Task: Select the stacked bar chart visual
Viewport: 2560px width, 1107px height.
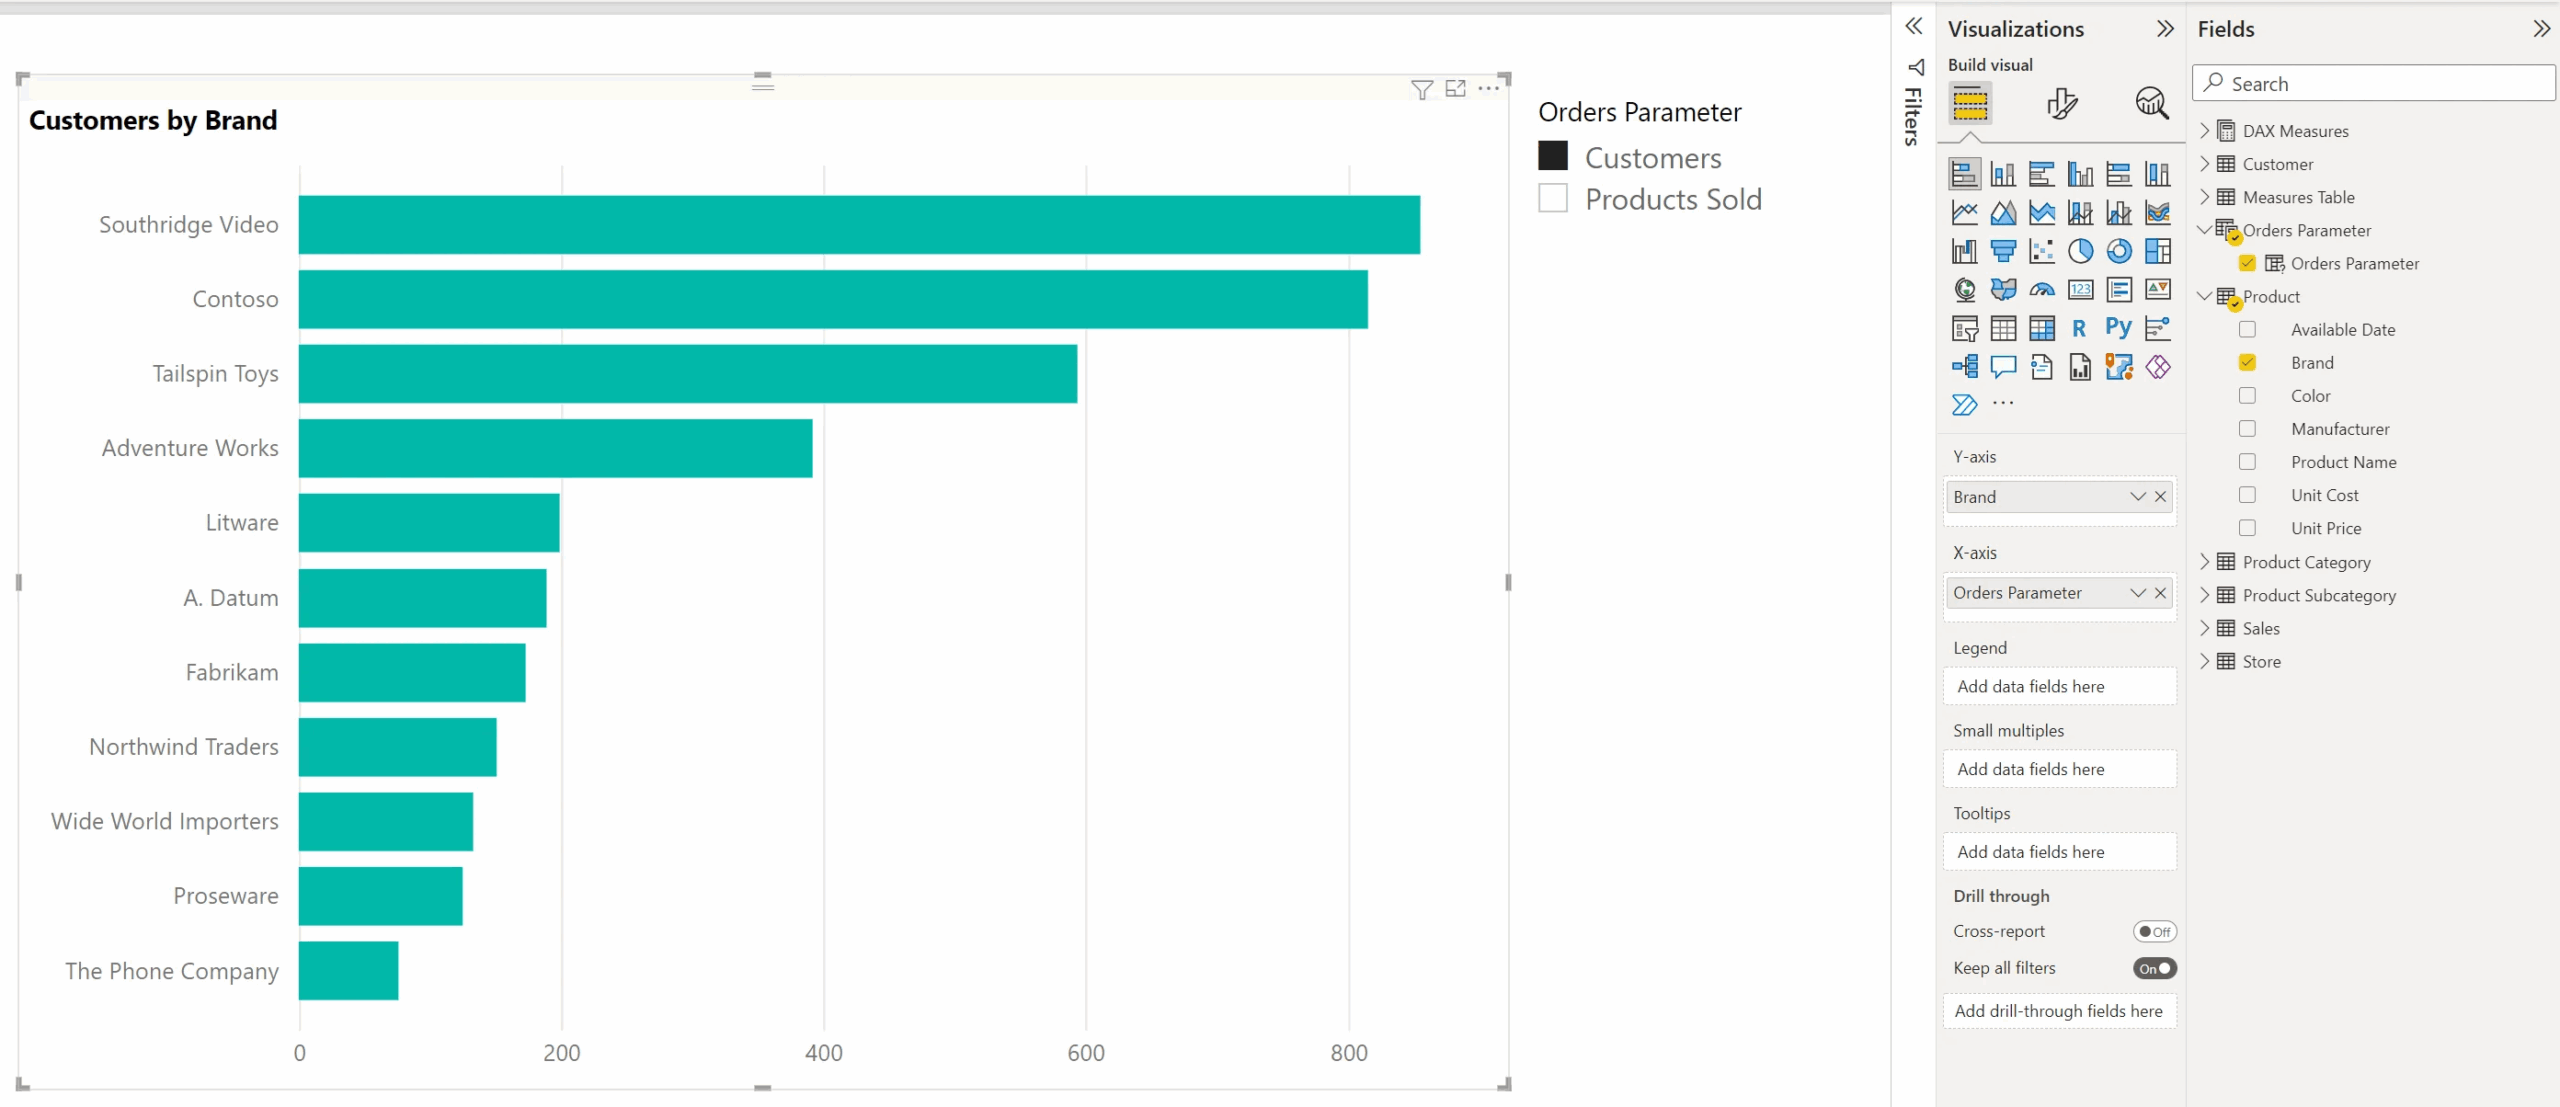Action: click(x=1964, y=174)
